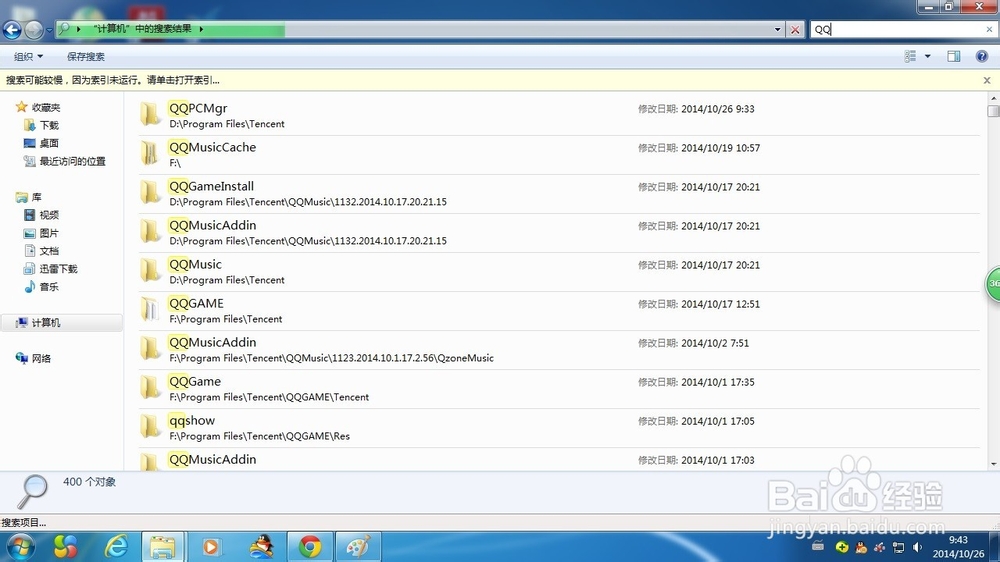Open the media player taskbar icon
This screenshot has height=562, width=1000.
[x=211, y=547]
